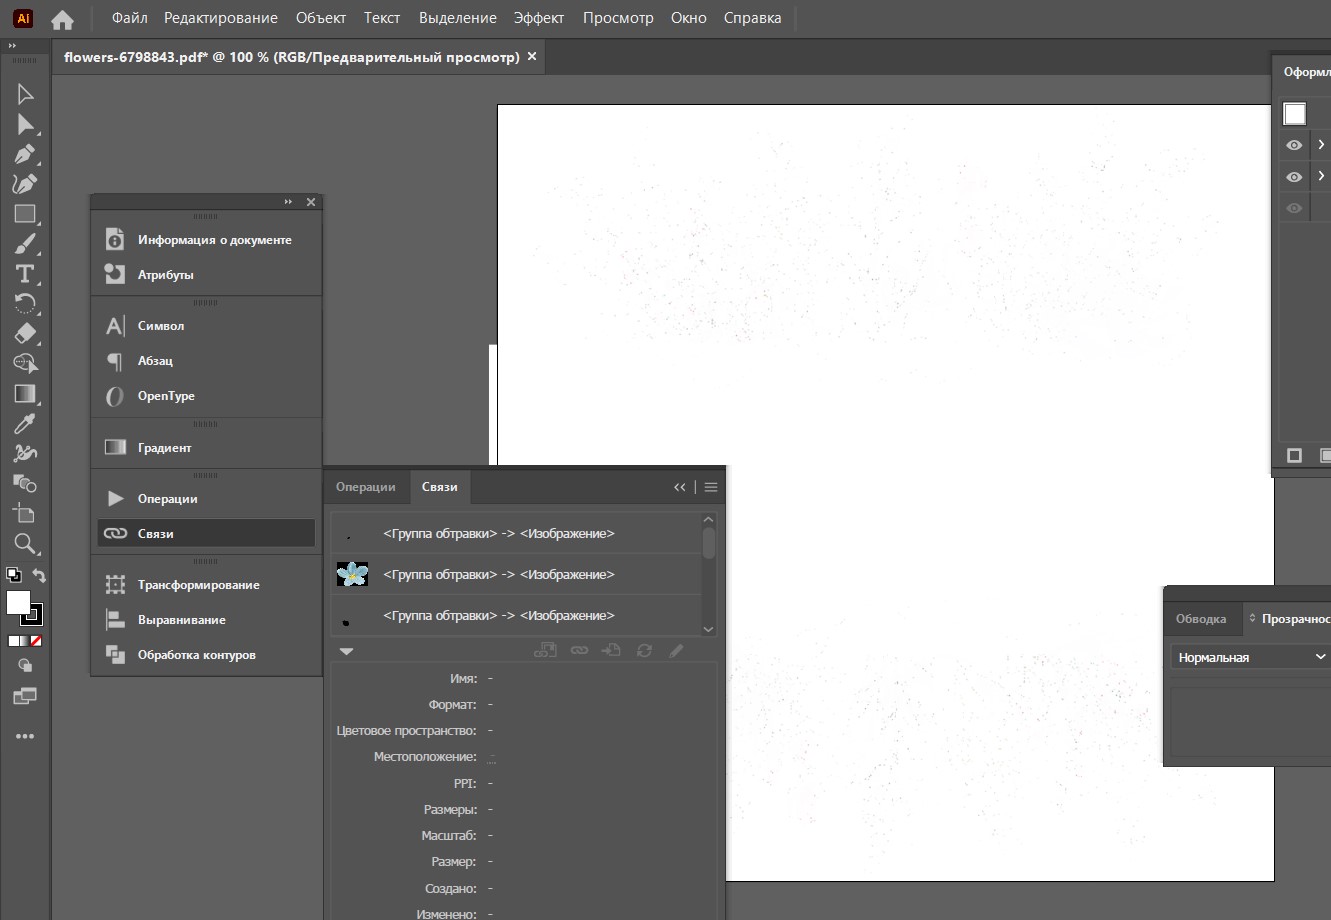Screen dimensions: 1331x920
Task: Select the Paintbrush tool
Action: point(25,244)
